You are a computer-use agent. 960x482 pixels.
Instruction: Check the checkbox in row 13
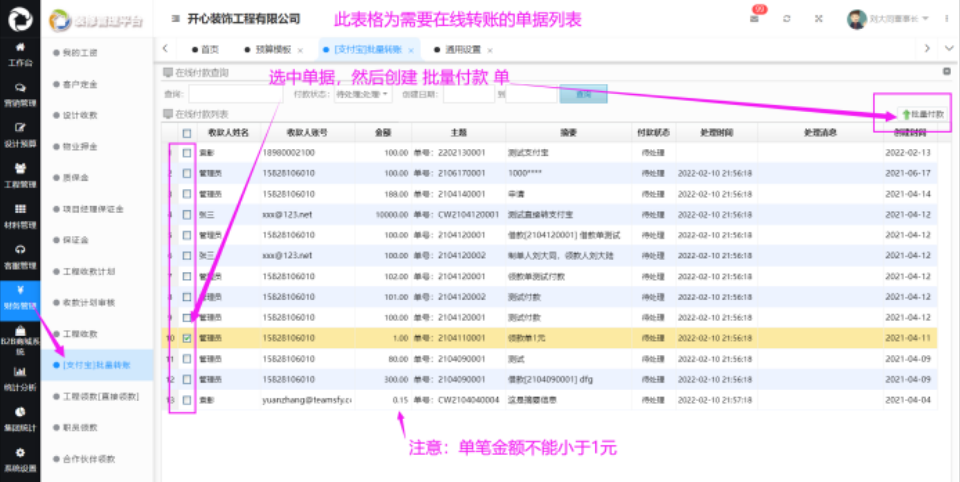(187, 400)
